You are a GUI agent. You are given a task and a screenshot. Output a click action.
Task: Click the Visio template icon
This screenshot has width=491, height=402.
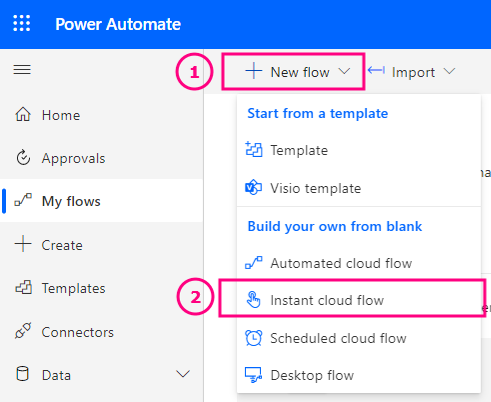coord(254,187)
